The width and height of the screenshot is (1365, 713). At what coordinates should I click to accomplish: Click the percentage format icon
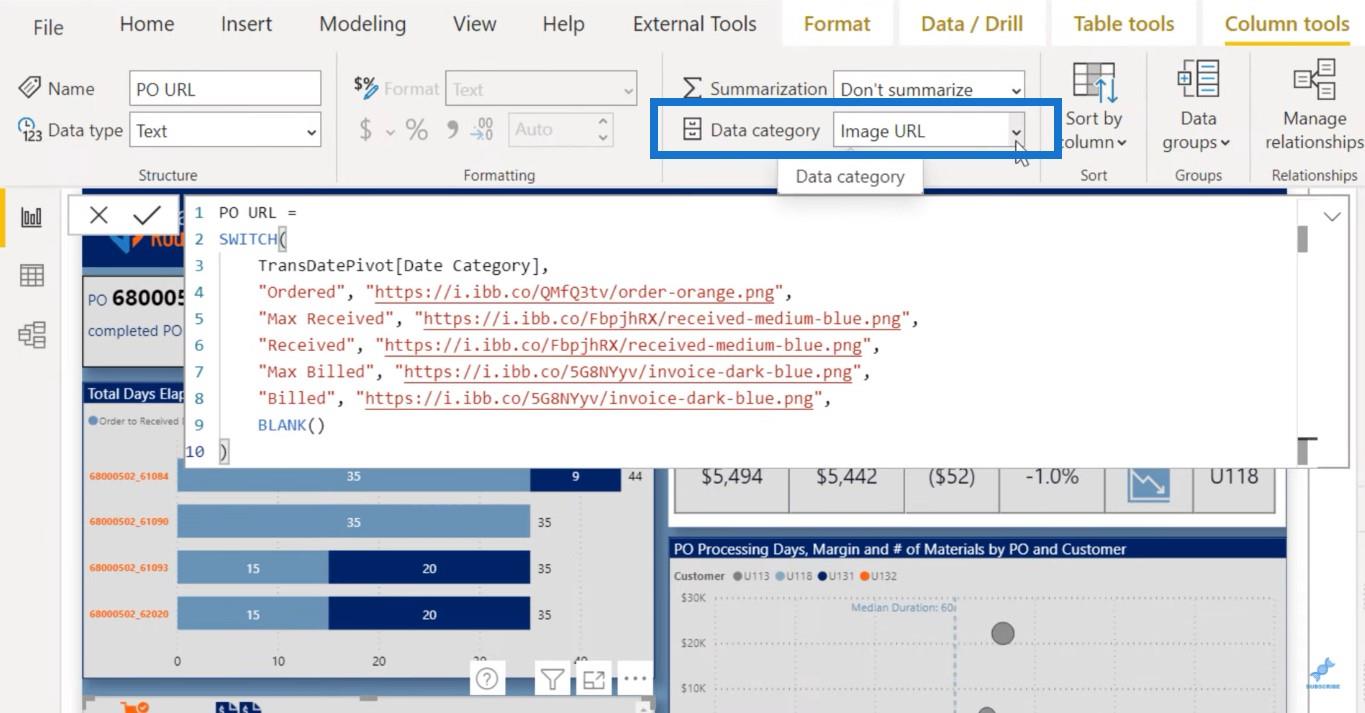[x=416, y=130]
